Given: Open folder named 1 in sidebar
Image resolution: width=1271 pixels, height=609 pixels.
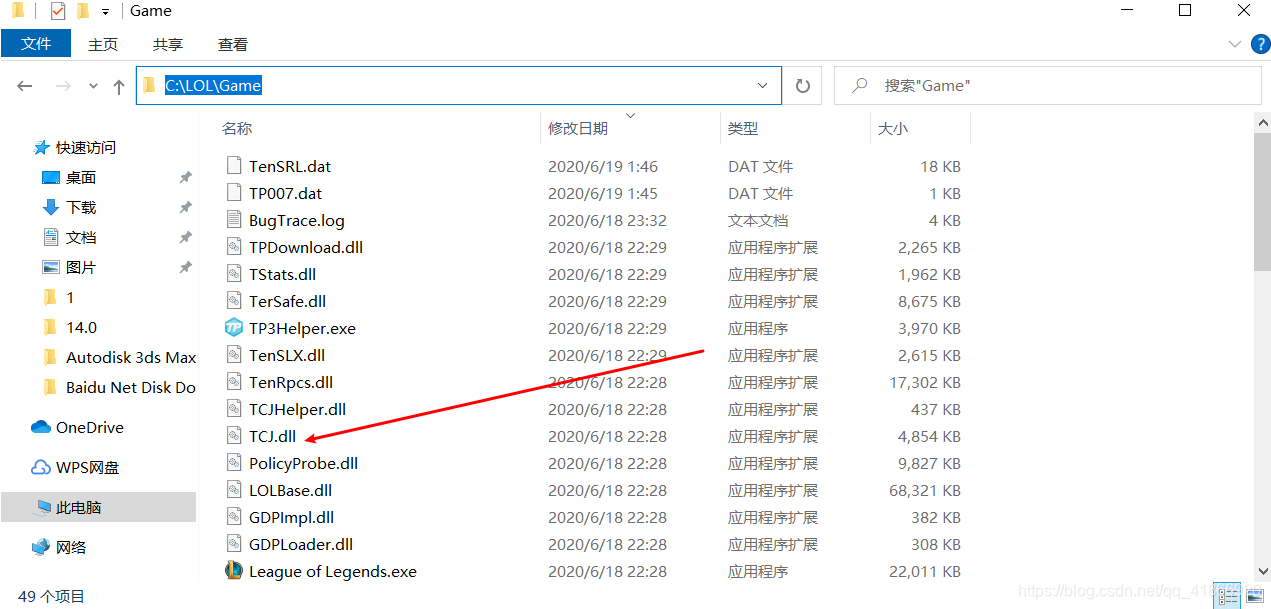Looking at the screenshot, I should [70, 297].
